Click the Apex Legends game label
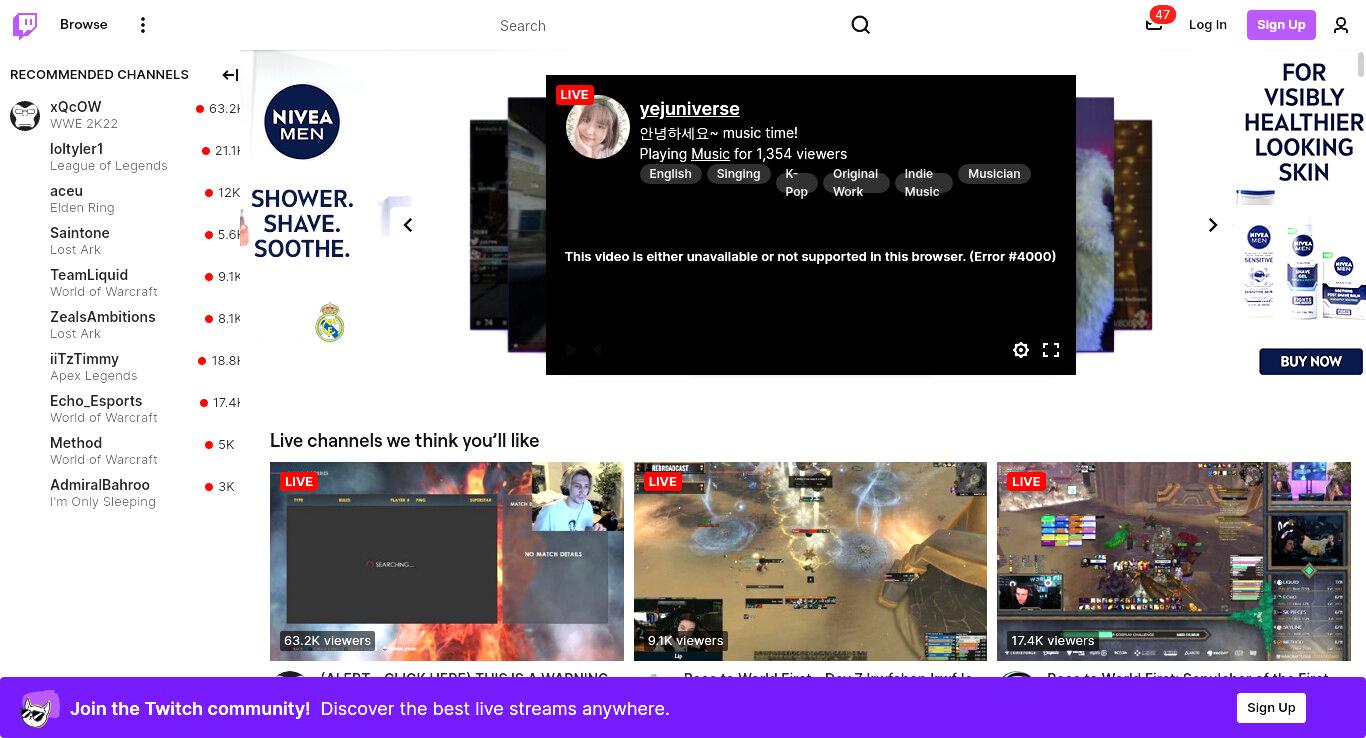The height and width of the screenshot is (738, 1366). coord(94,376)
